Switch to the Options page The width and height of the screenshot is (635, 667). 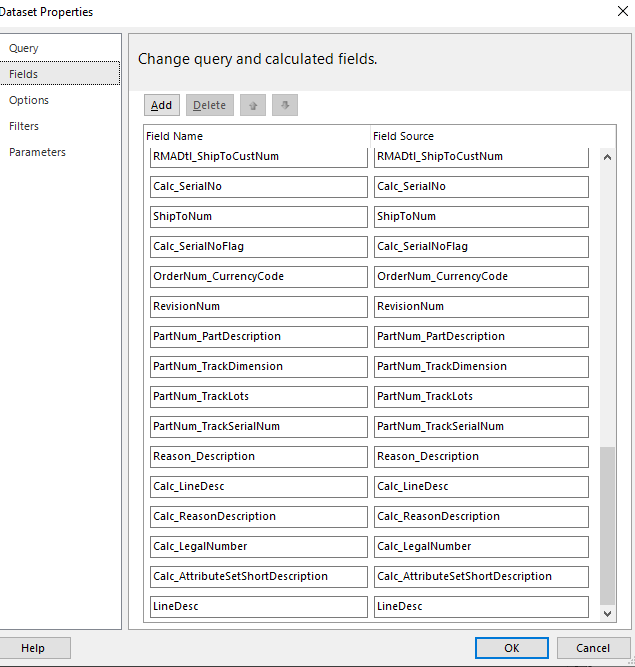tap(29, 100)
